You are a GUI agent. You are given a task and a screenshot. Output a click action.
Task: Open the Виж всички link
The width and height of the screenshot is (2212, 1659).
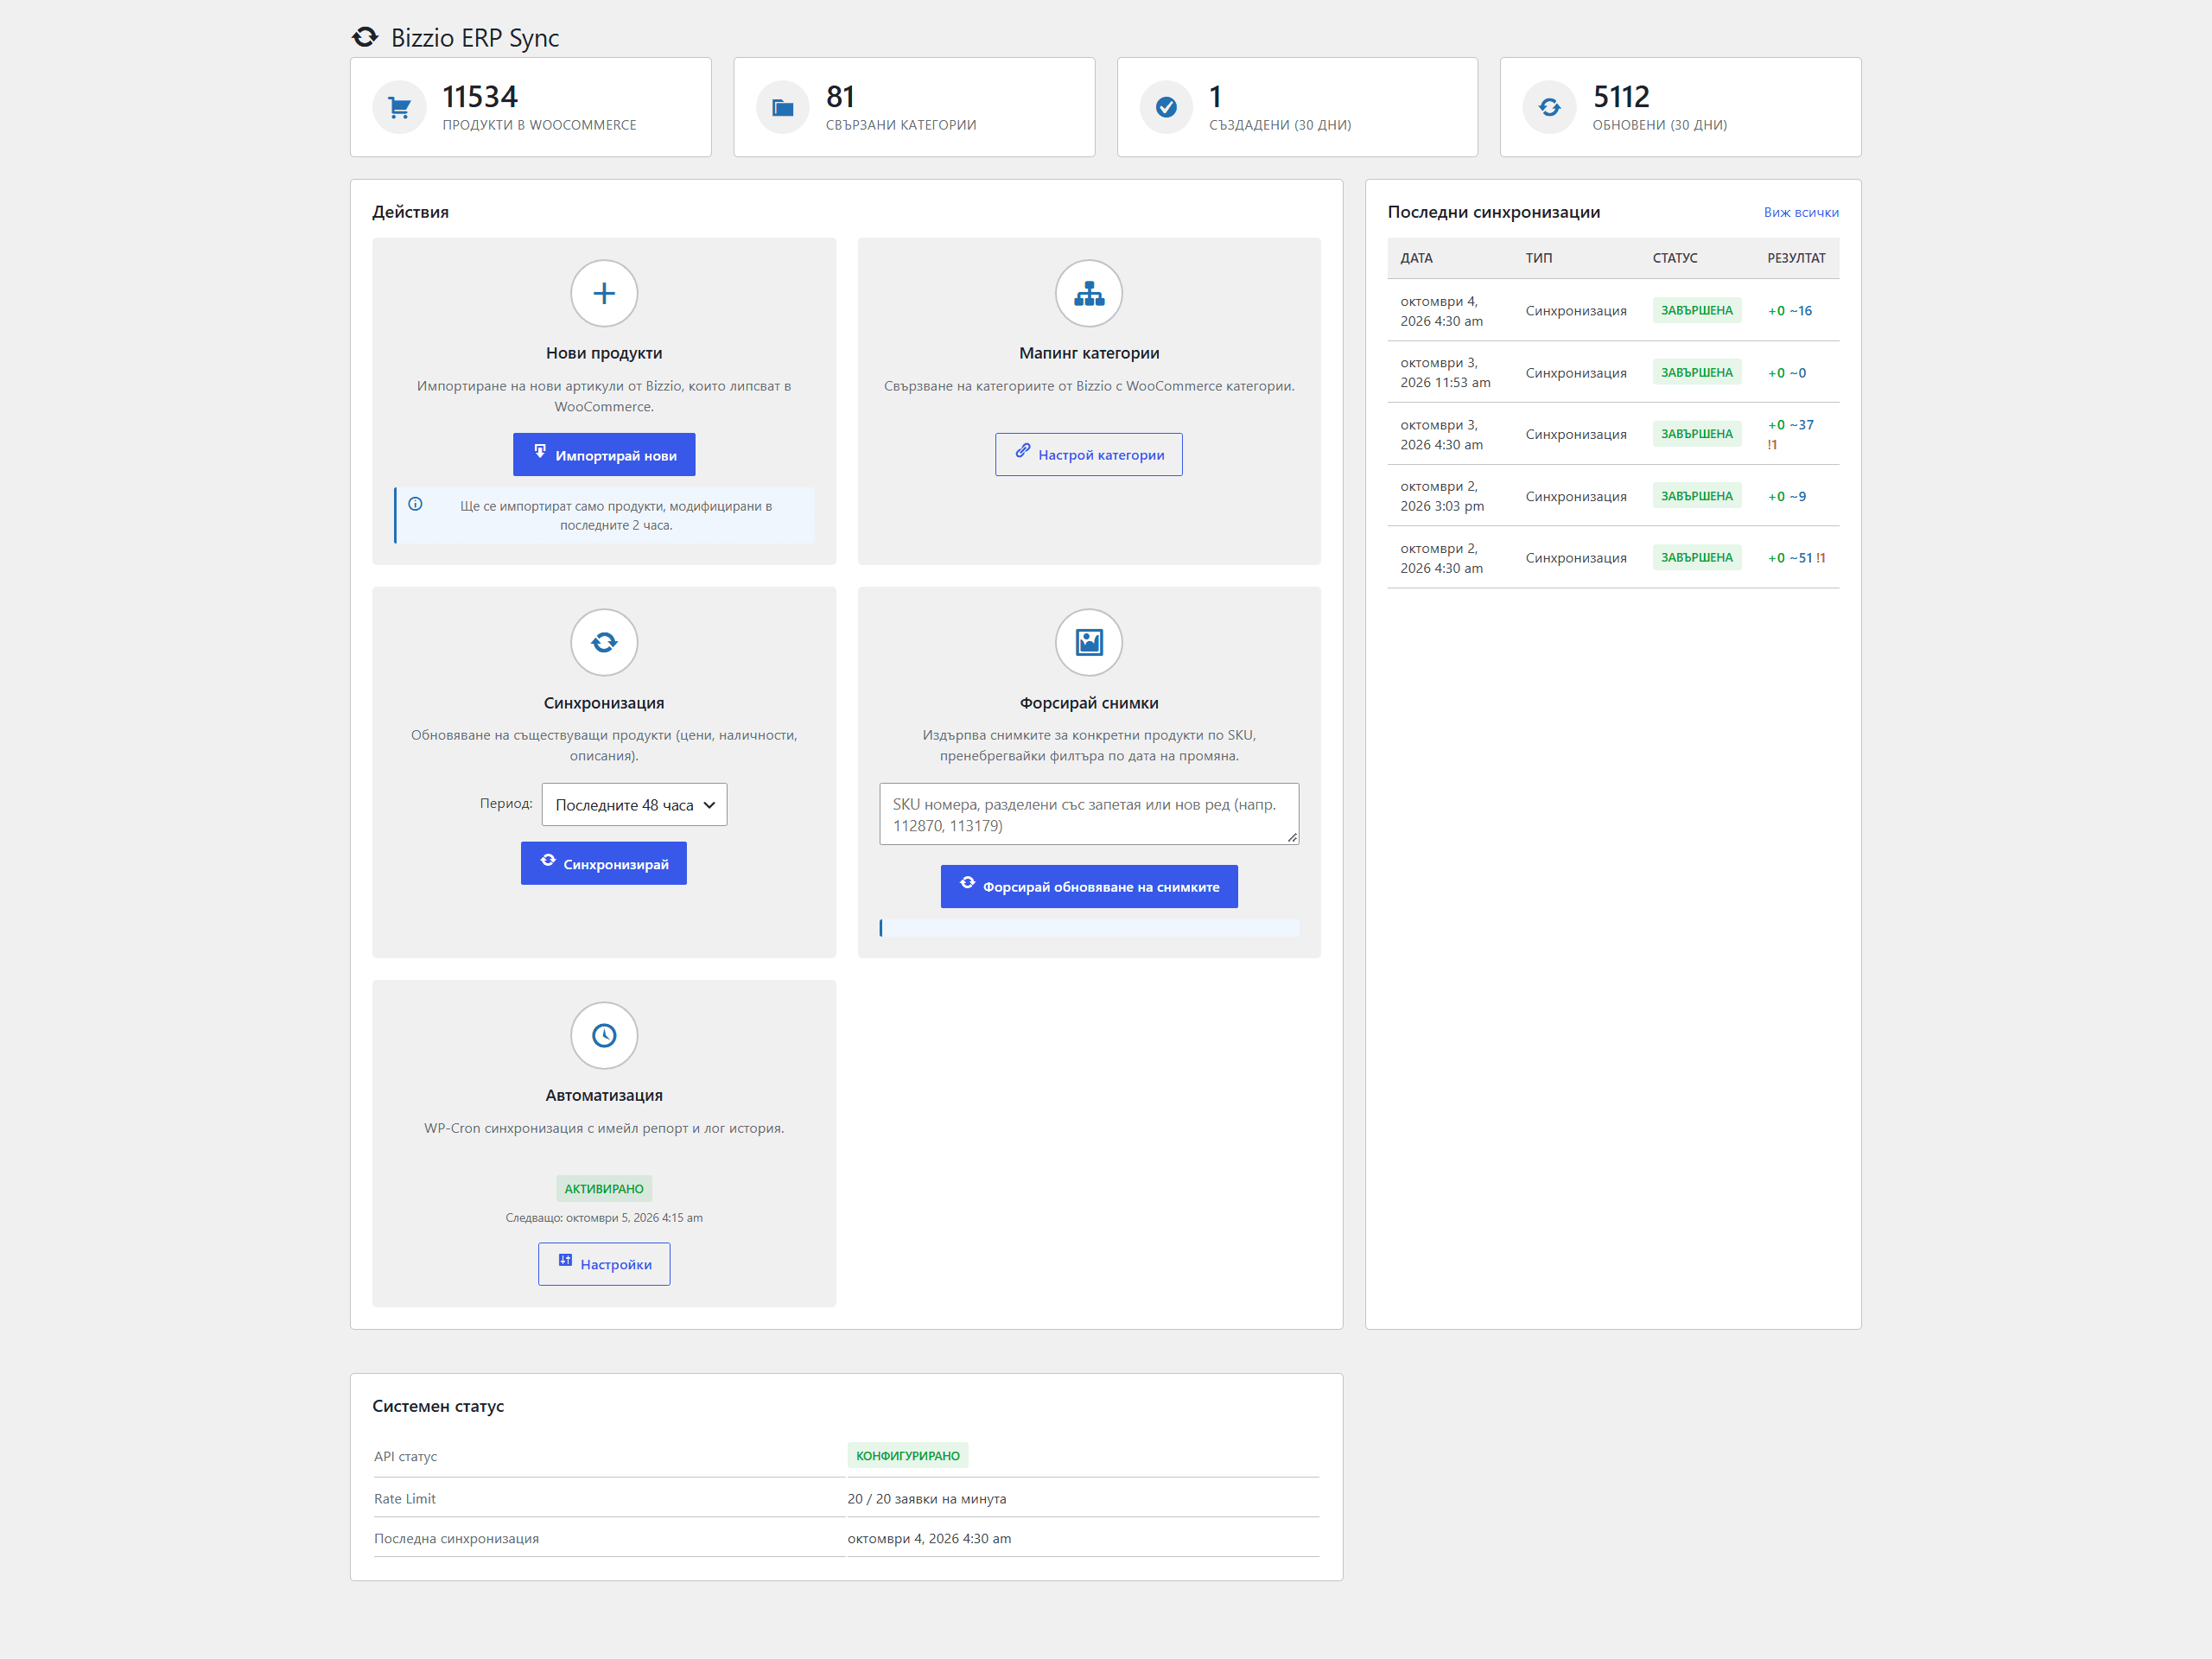1800,212
